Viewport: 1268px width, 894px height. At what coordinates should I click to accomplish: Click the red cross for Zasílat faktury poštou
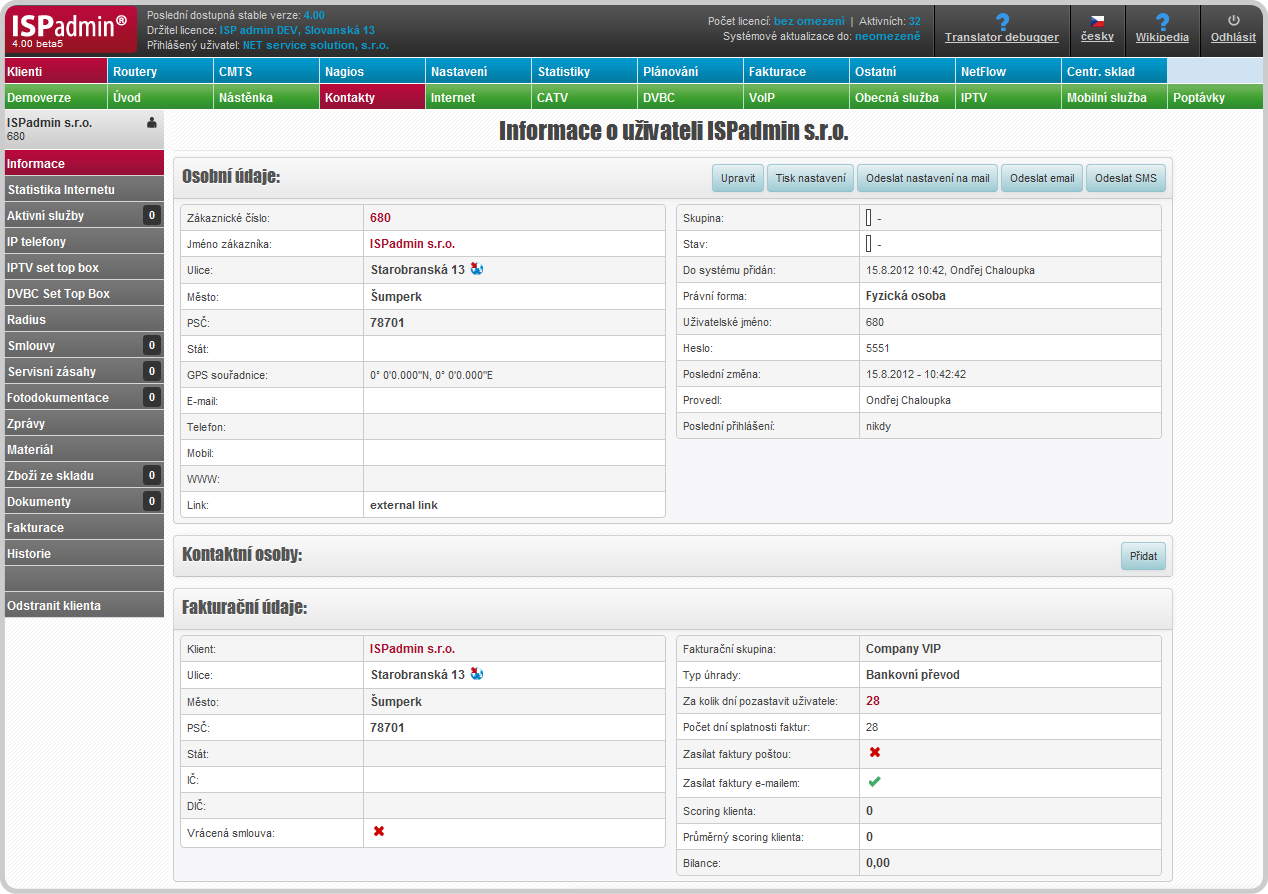(x=874, y=752)
